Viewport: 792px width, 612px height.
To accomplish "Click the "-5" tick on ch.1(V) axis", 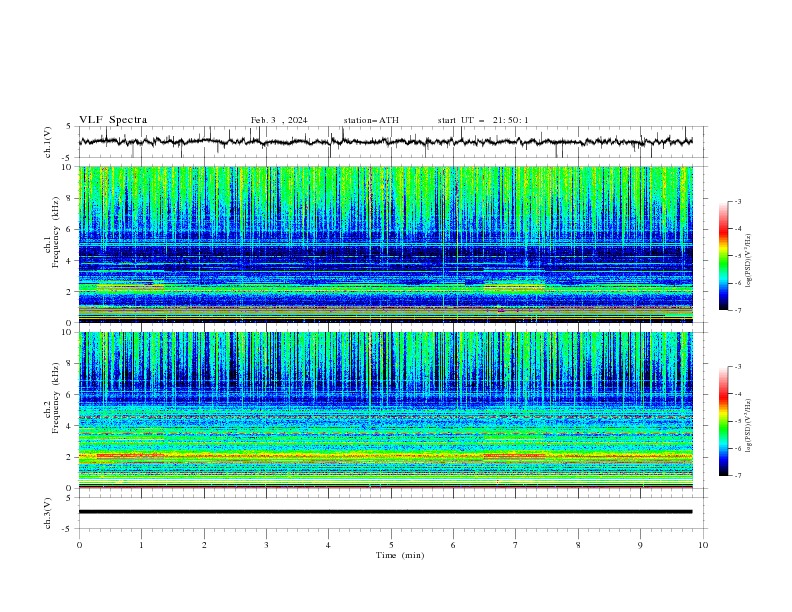I will (68, 158).
